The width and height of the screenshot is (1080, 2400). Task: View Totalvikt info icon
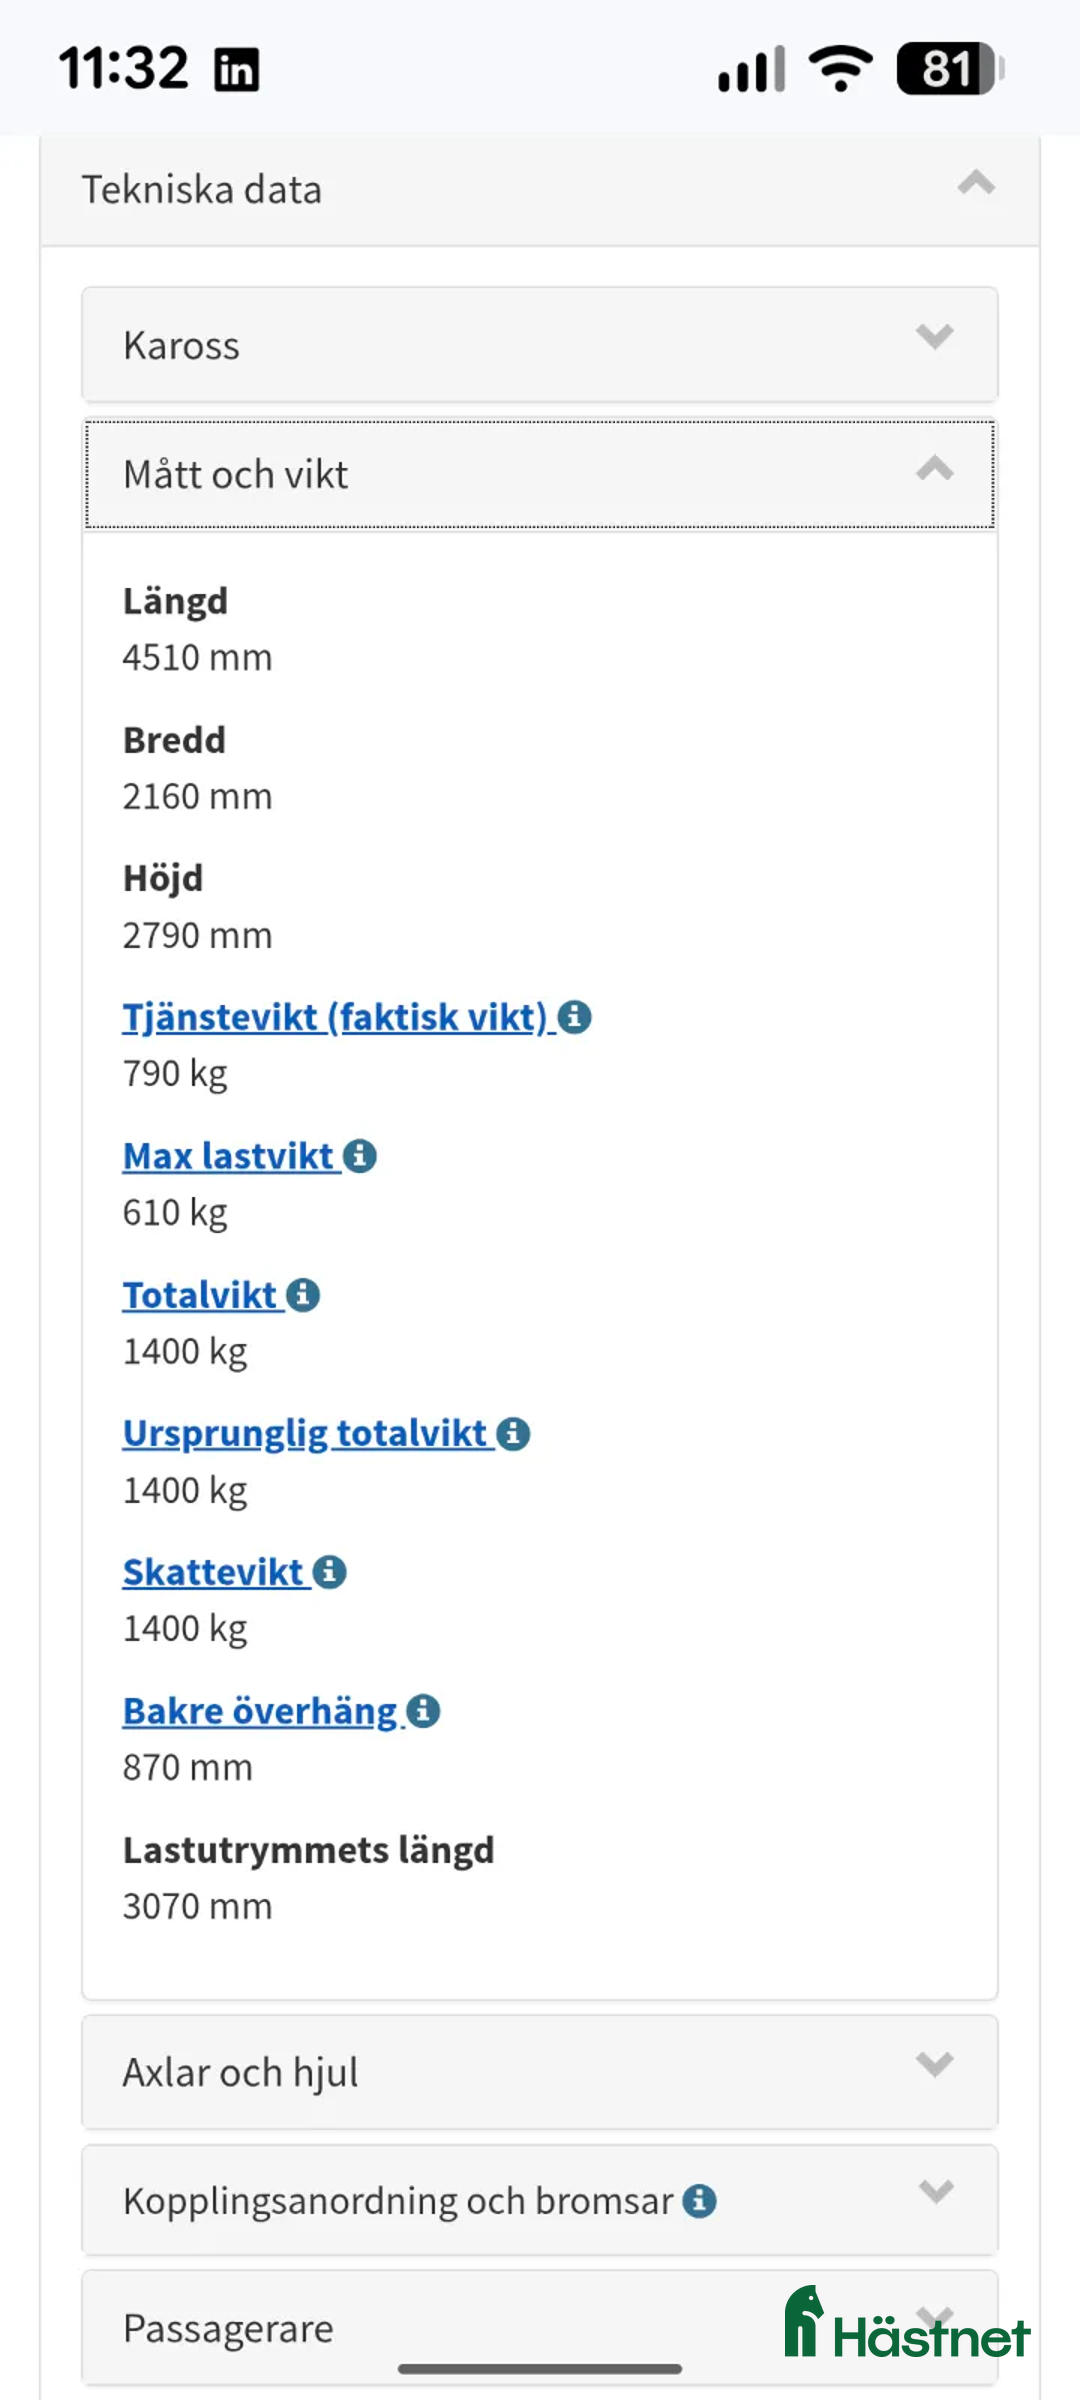[303, 1293]
